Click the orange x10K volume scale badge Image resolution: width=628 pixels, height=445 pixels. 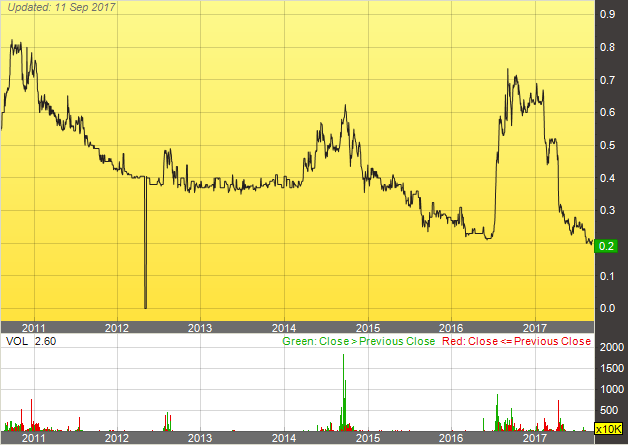(608, 429)
